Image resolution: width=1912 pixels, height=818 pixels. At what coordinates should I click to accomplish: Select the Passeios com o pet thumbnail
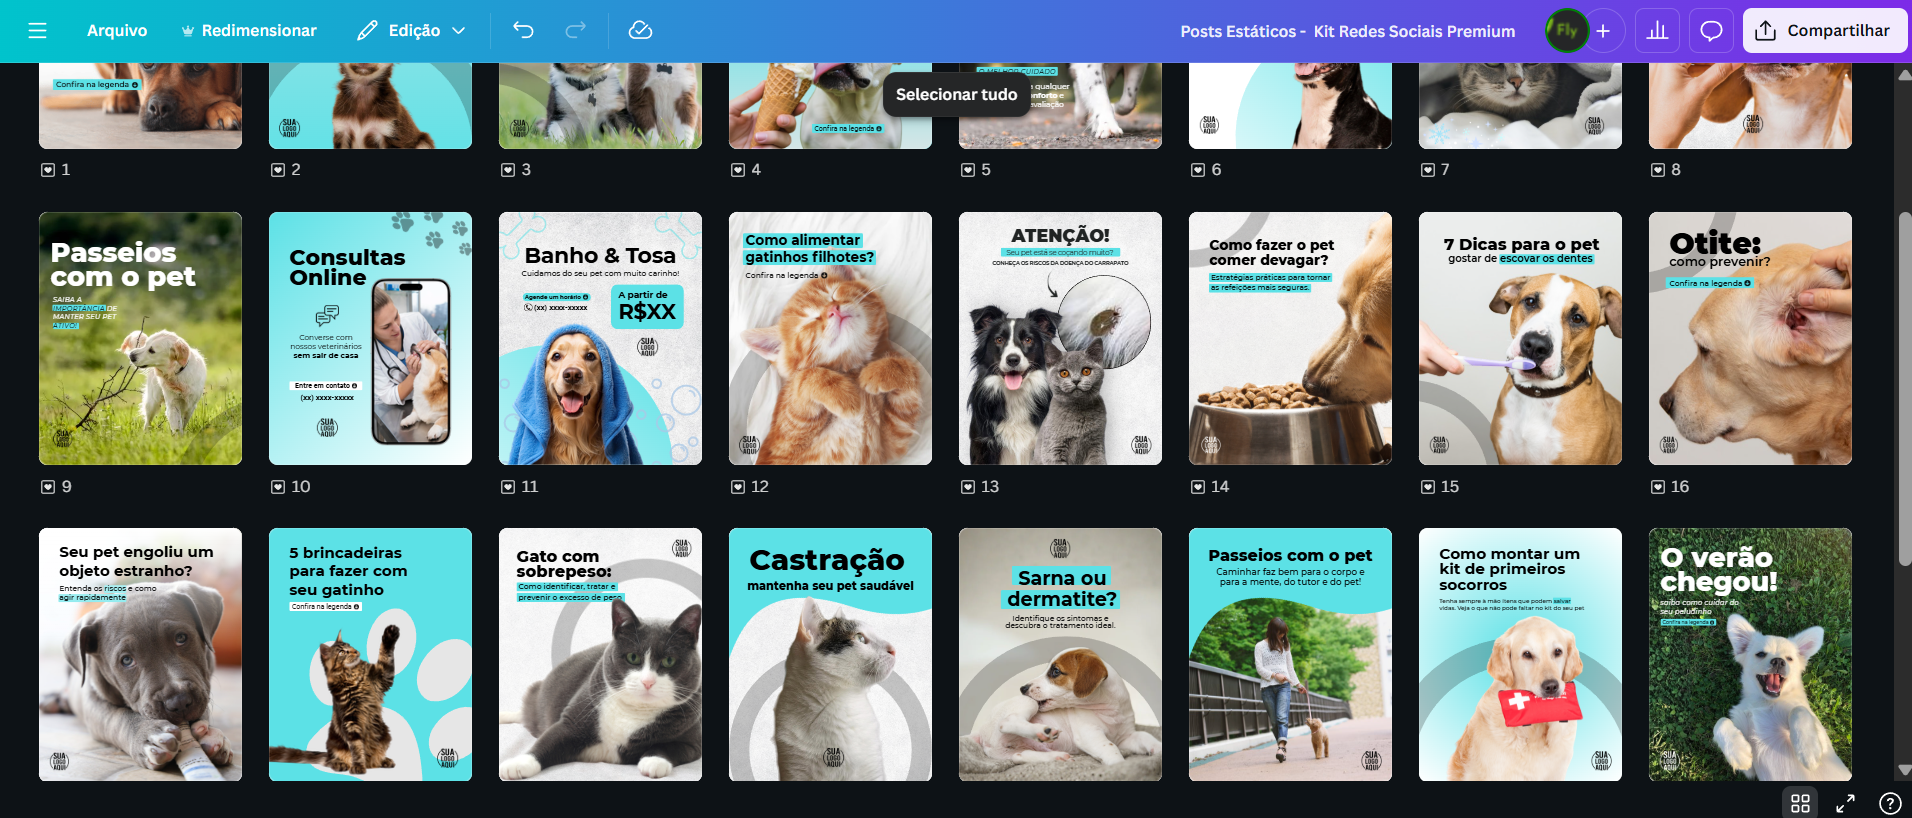coord(140,338)
